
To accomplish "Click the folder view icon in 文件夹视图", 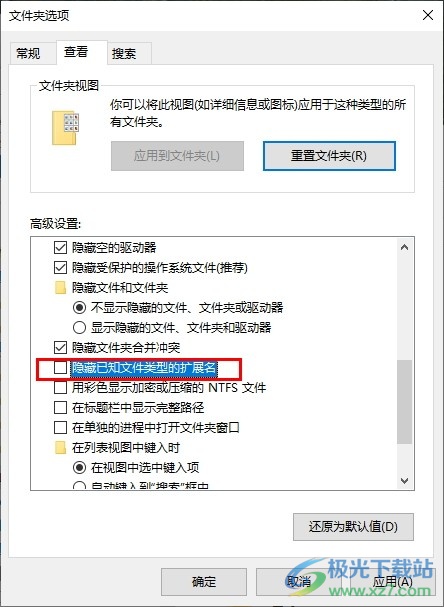I will (65, 128).
